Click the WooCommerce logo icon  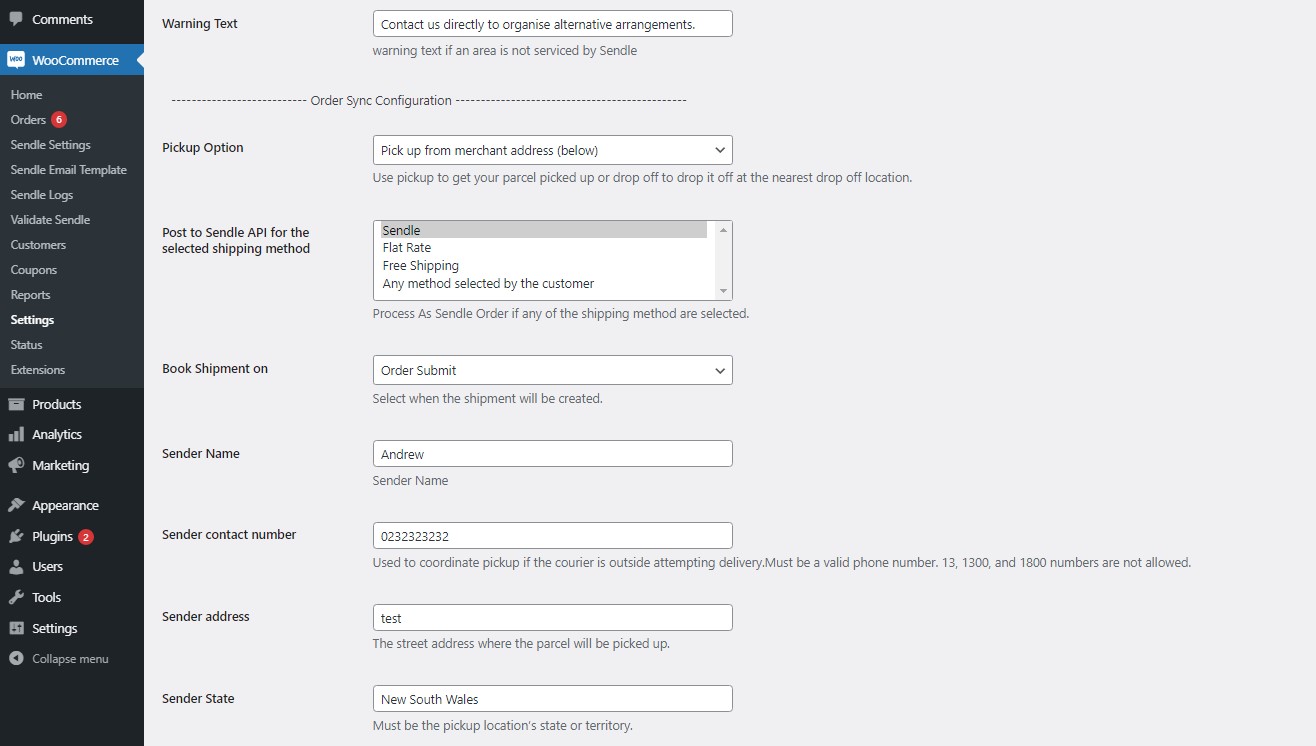(16, 60)
